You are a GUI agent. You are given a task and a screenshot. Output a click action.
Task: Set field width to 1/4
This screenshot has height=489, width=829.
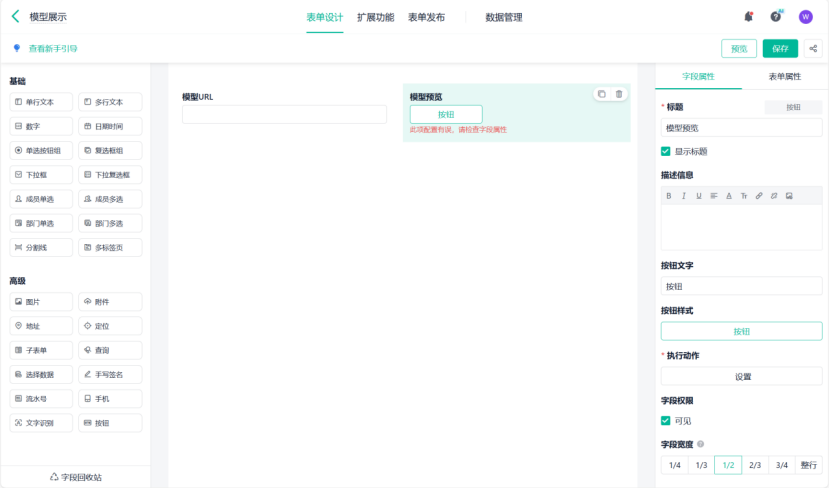[675, 465]
